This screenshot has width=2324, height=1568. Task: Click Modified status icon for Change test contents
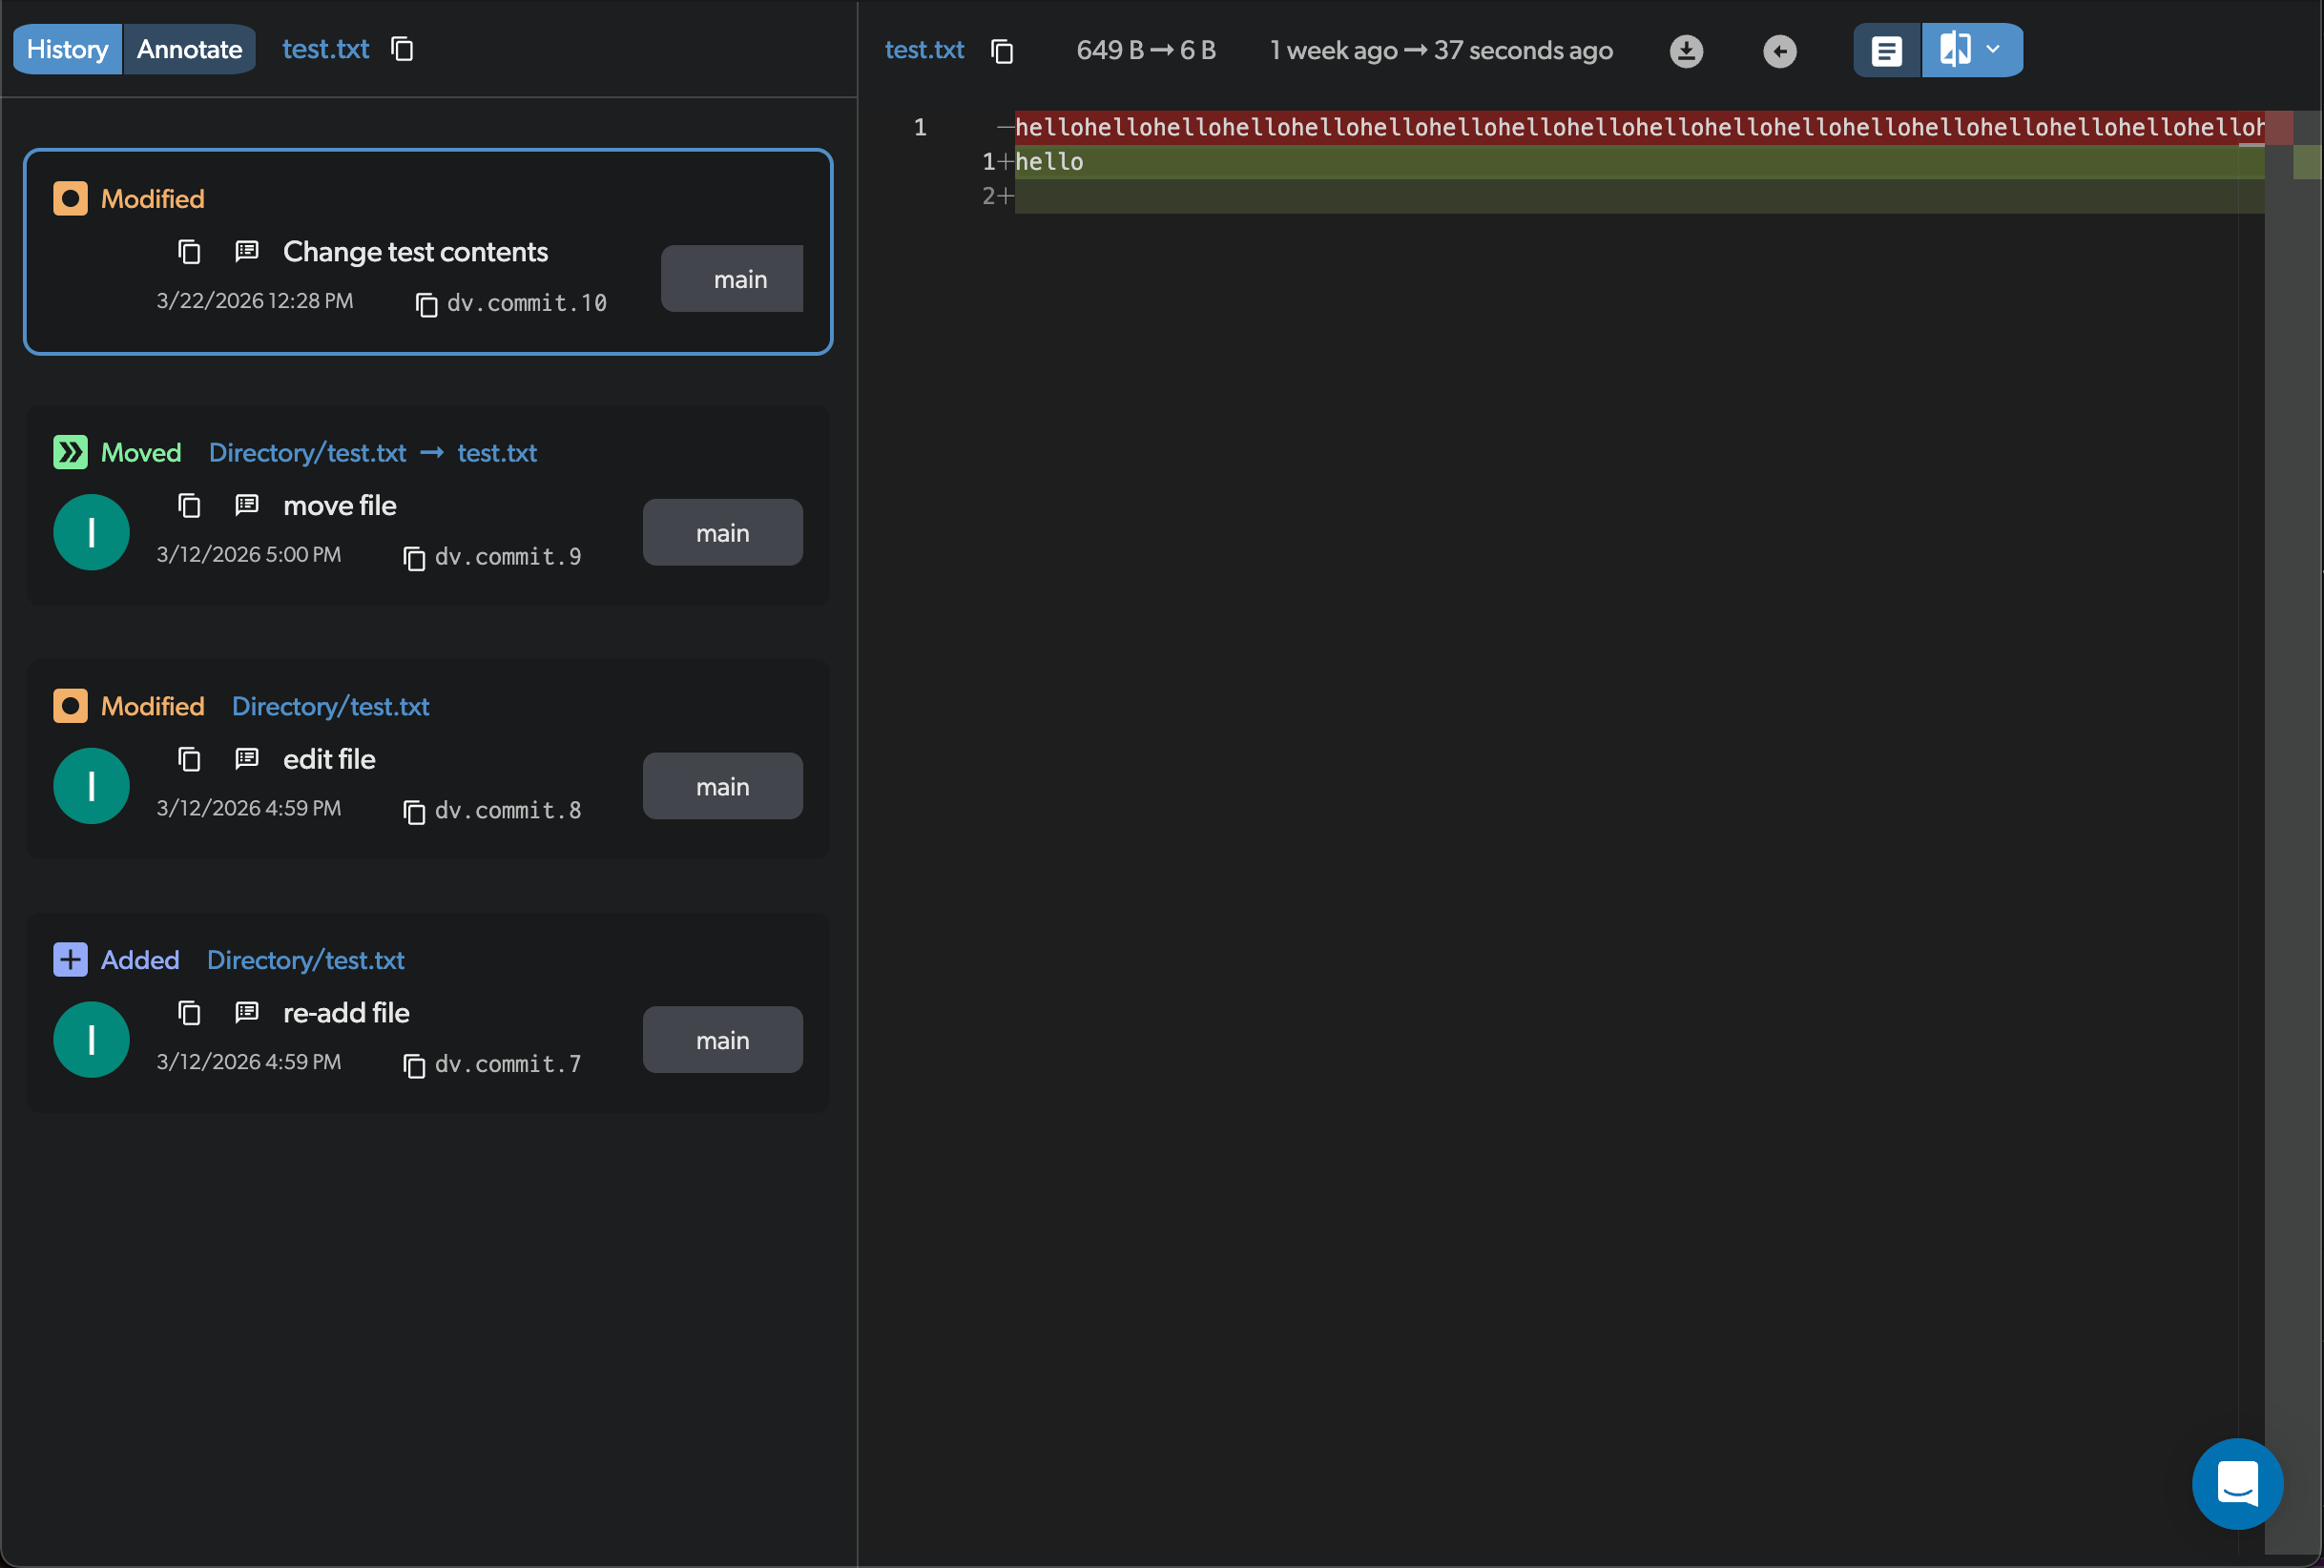click(x=70, y=199)
